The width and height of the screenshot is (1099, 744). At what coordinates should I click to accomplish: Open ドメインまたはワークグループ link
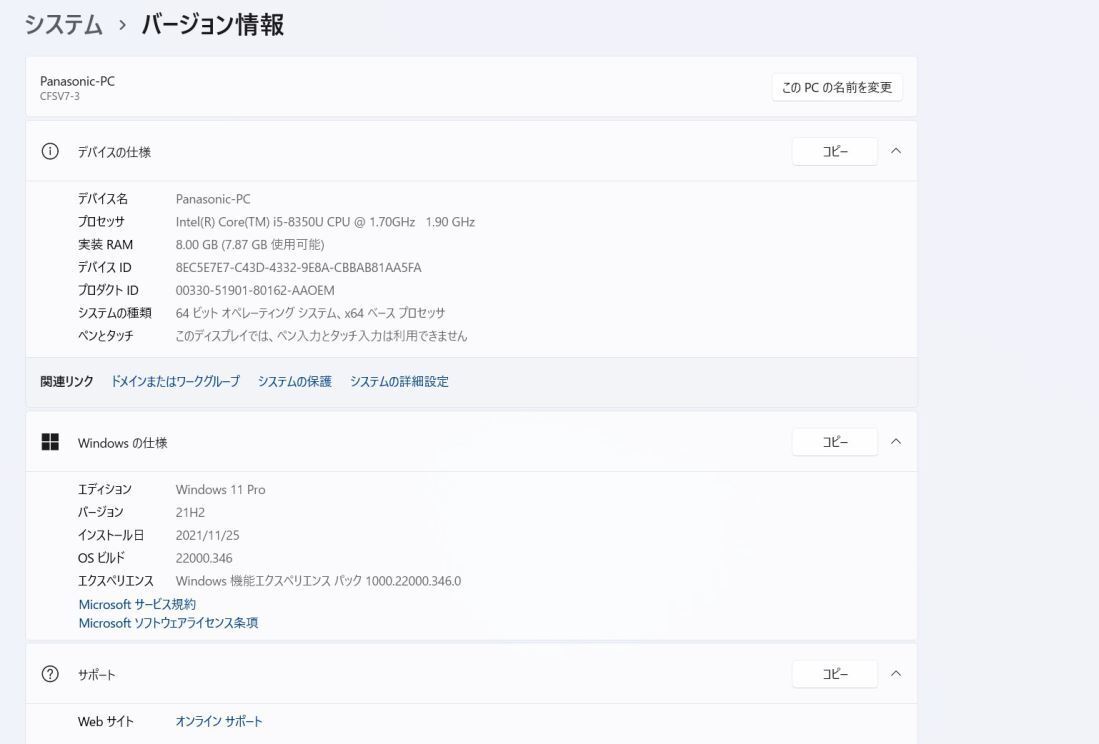click(175, 382)
